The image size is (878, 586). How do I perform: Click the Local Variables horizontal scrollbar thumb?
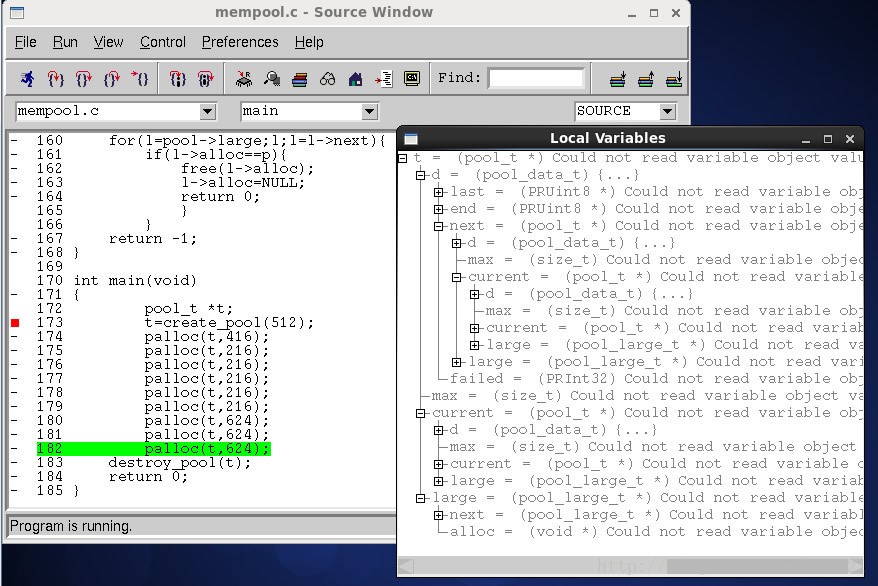point(756,566)
